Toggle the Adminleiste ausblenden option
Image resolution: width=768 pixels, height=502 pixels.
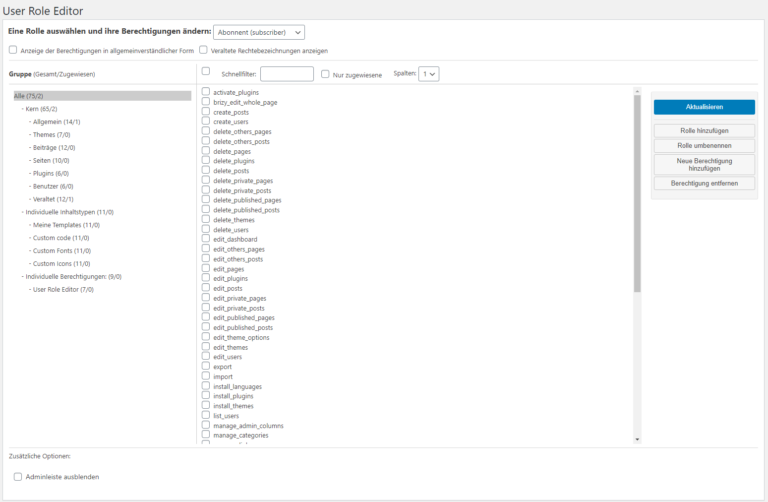18,477
